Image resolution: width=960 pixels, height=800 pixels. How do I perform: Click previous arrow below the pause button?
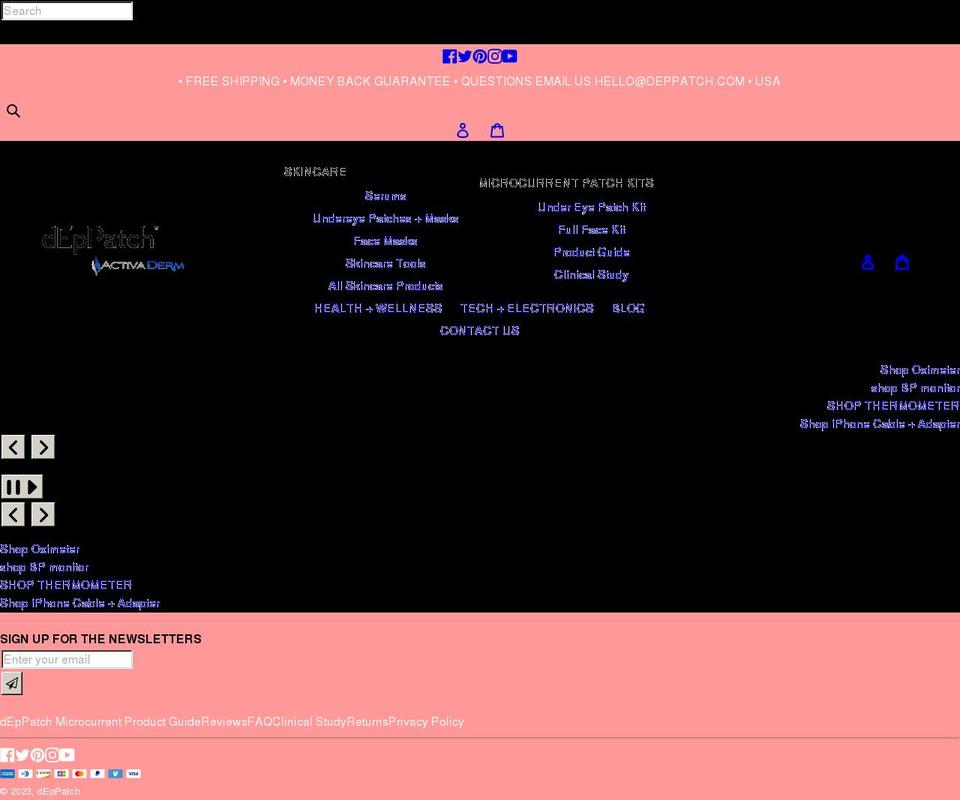point(13,514)
